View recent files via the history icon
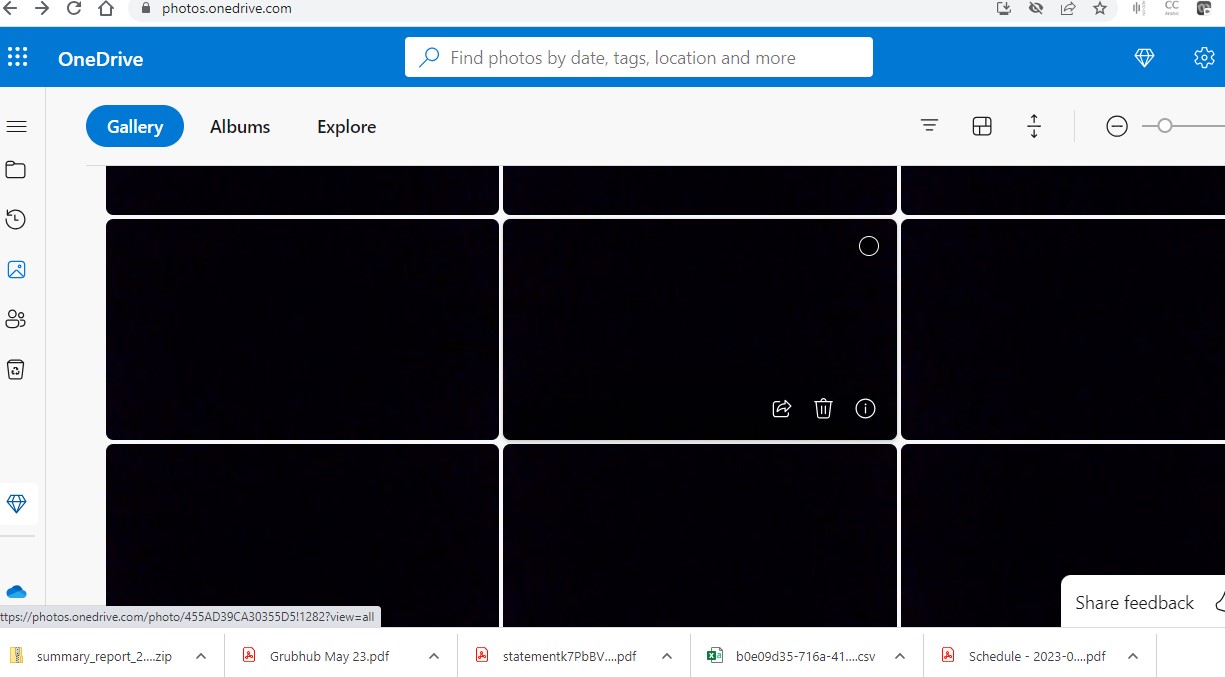Screen dimensions: 1225x677 pyautogui.click(x=16, y=219)
